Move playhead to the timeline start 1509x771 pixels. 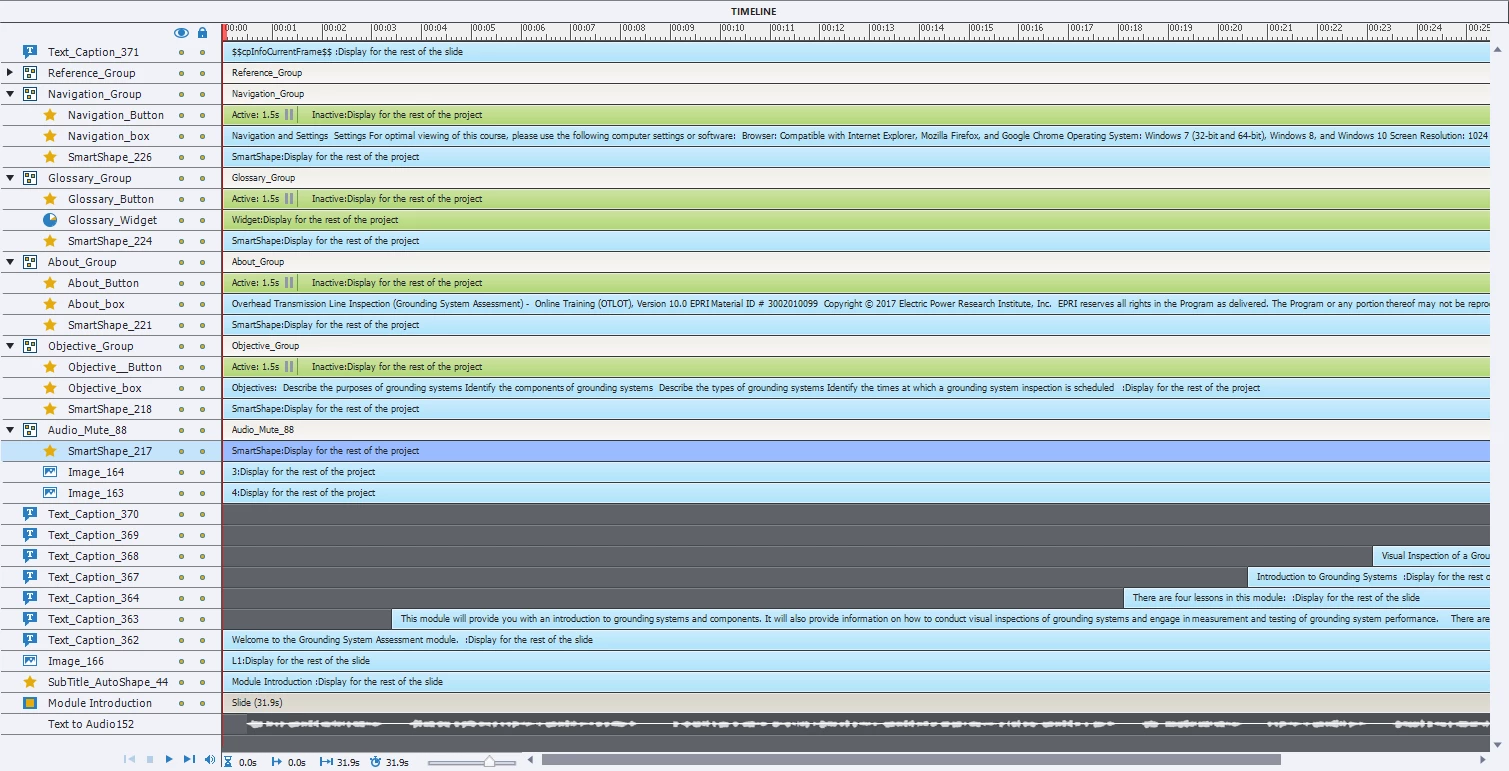pyautogui.click(x=130, y=760)
